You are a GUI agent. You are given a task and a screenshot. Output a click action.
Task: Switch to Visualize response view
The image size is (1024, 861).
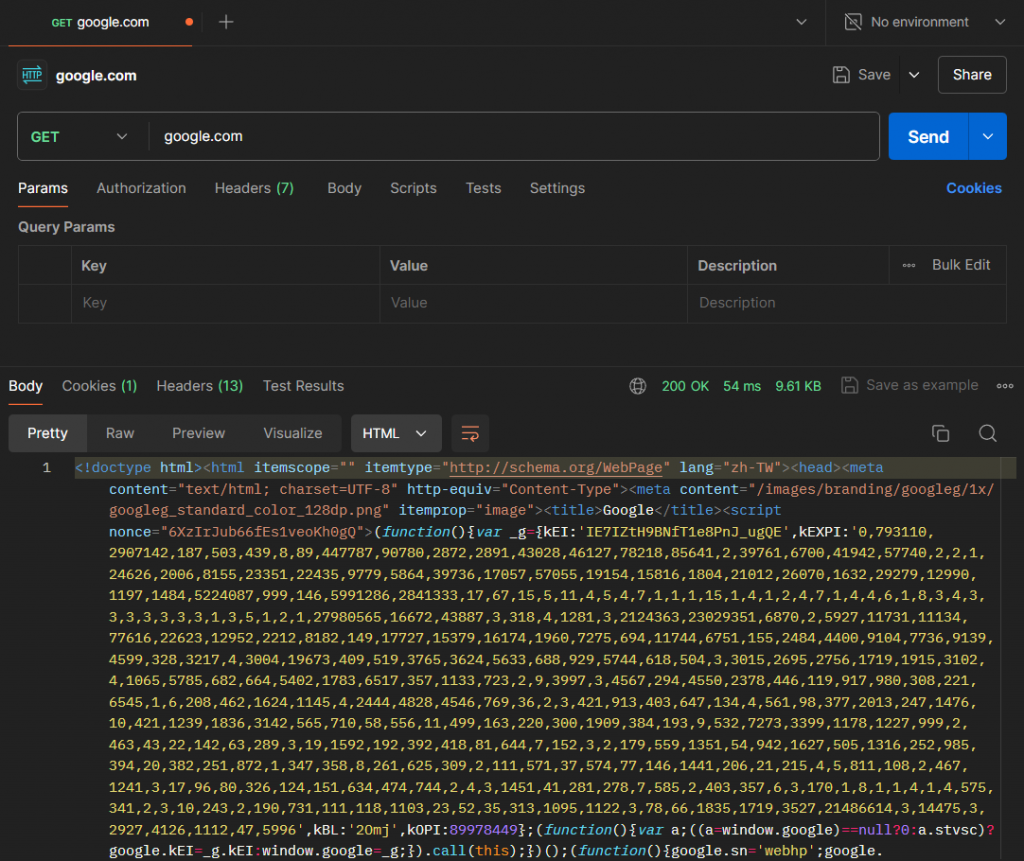(x=293, y=433)
